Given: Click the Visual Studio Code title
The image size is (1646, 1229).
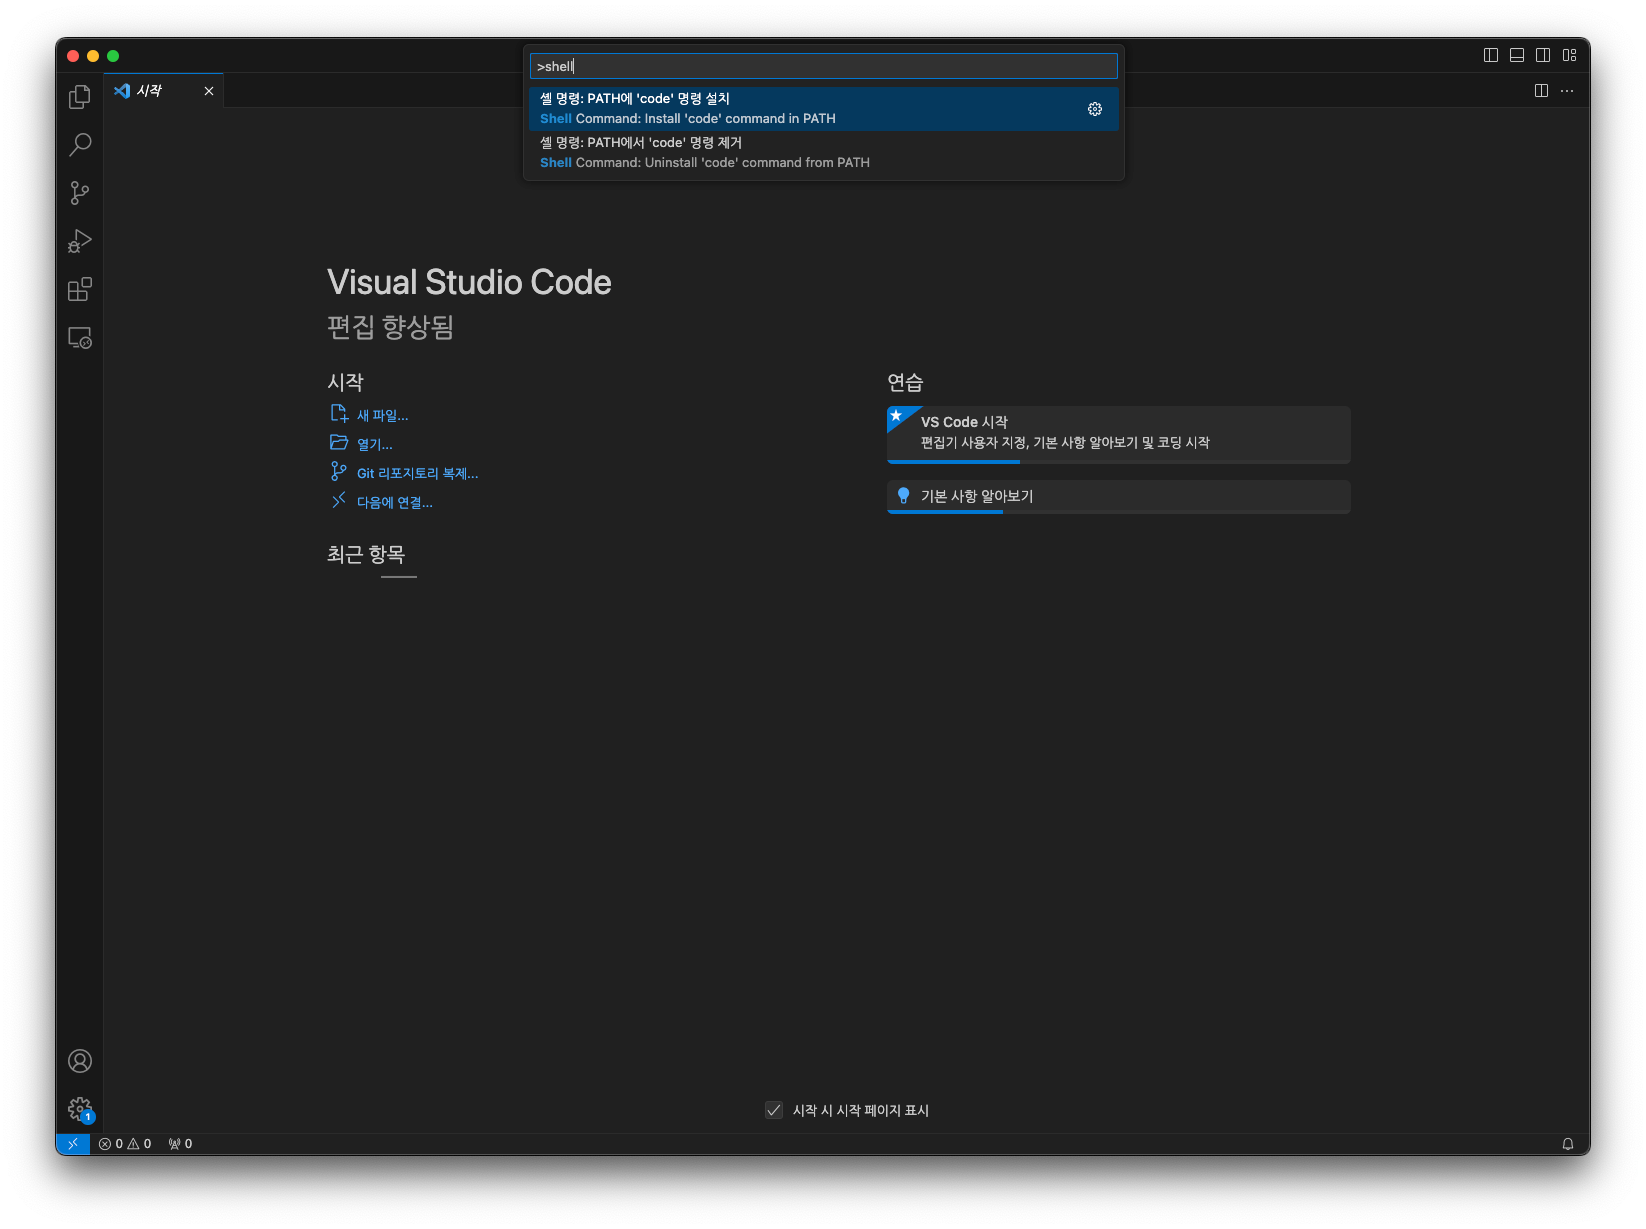Looking at the screenshot, I should [469, 283].
